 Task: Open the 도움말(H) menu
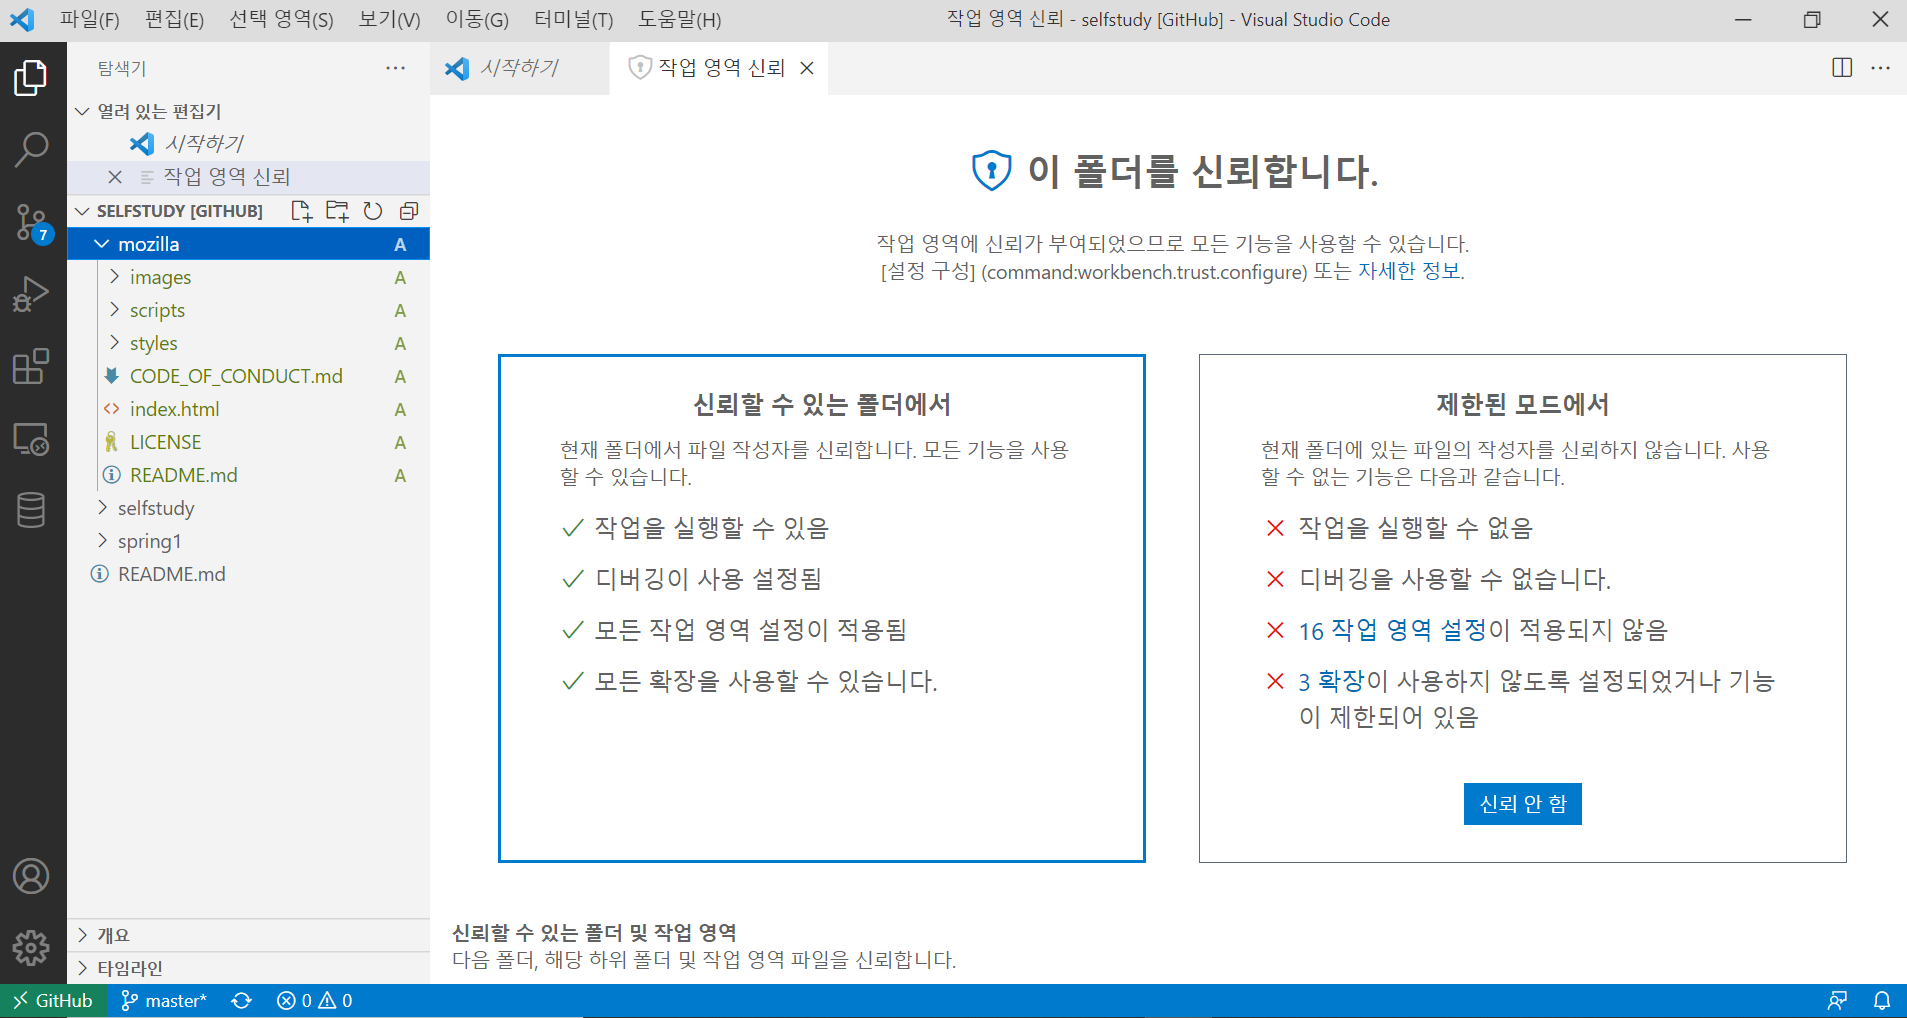click(x=680, y=20)
